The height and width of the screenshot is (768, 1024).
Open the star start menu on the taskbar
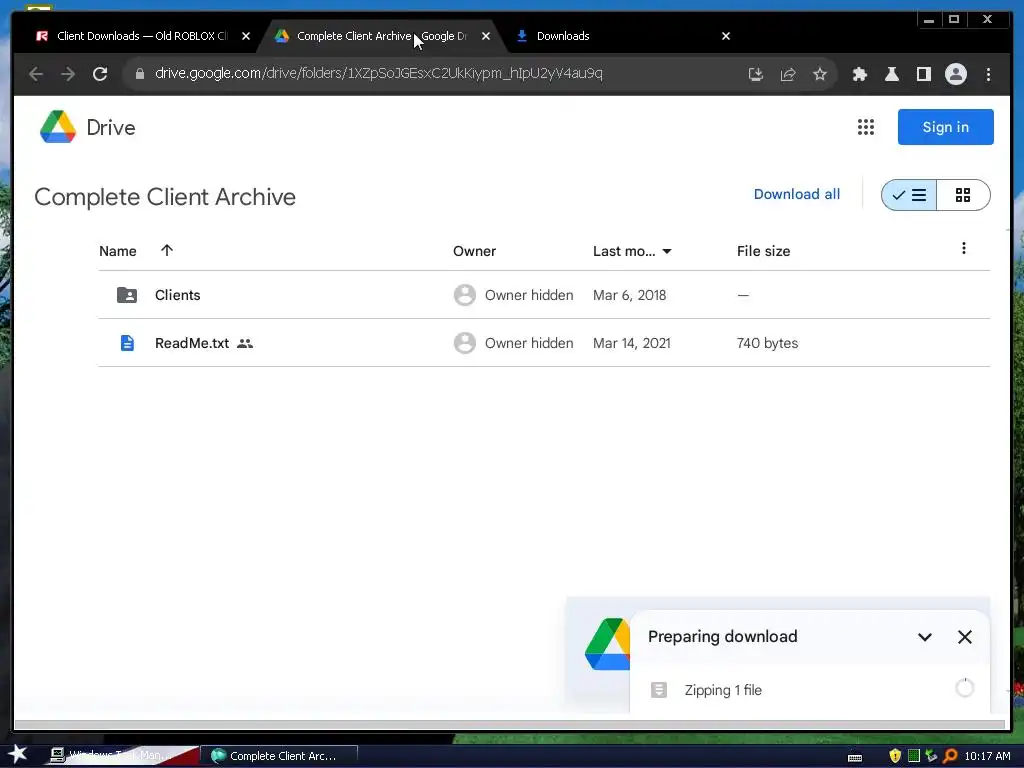click(x=17, y=755)
